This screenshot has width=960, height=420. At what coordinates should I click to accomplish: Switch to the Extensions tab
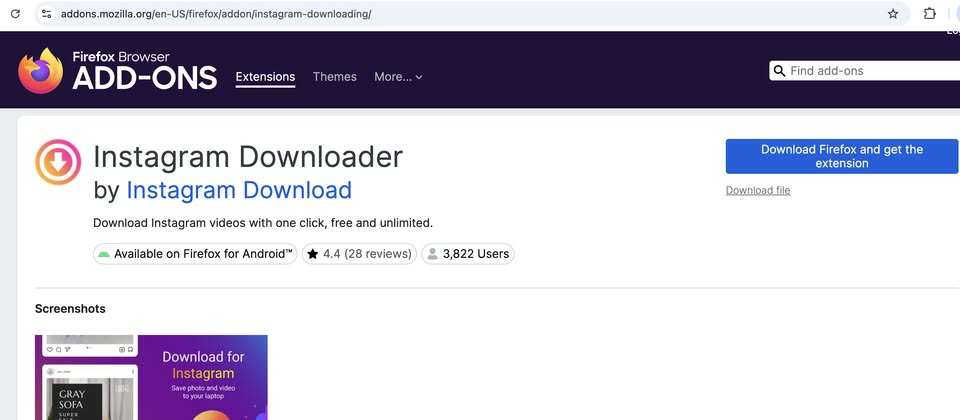pyautogui.click(x=265, y=77)
